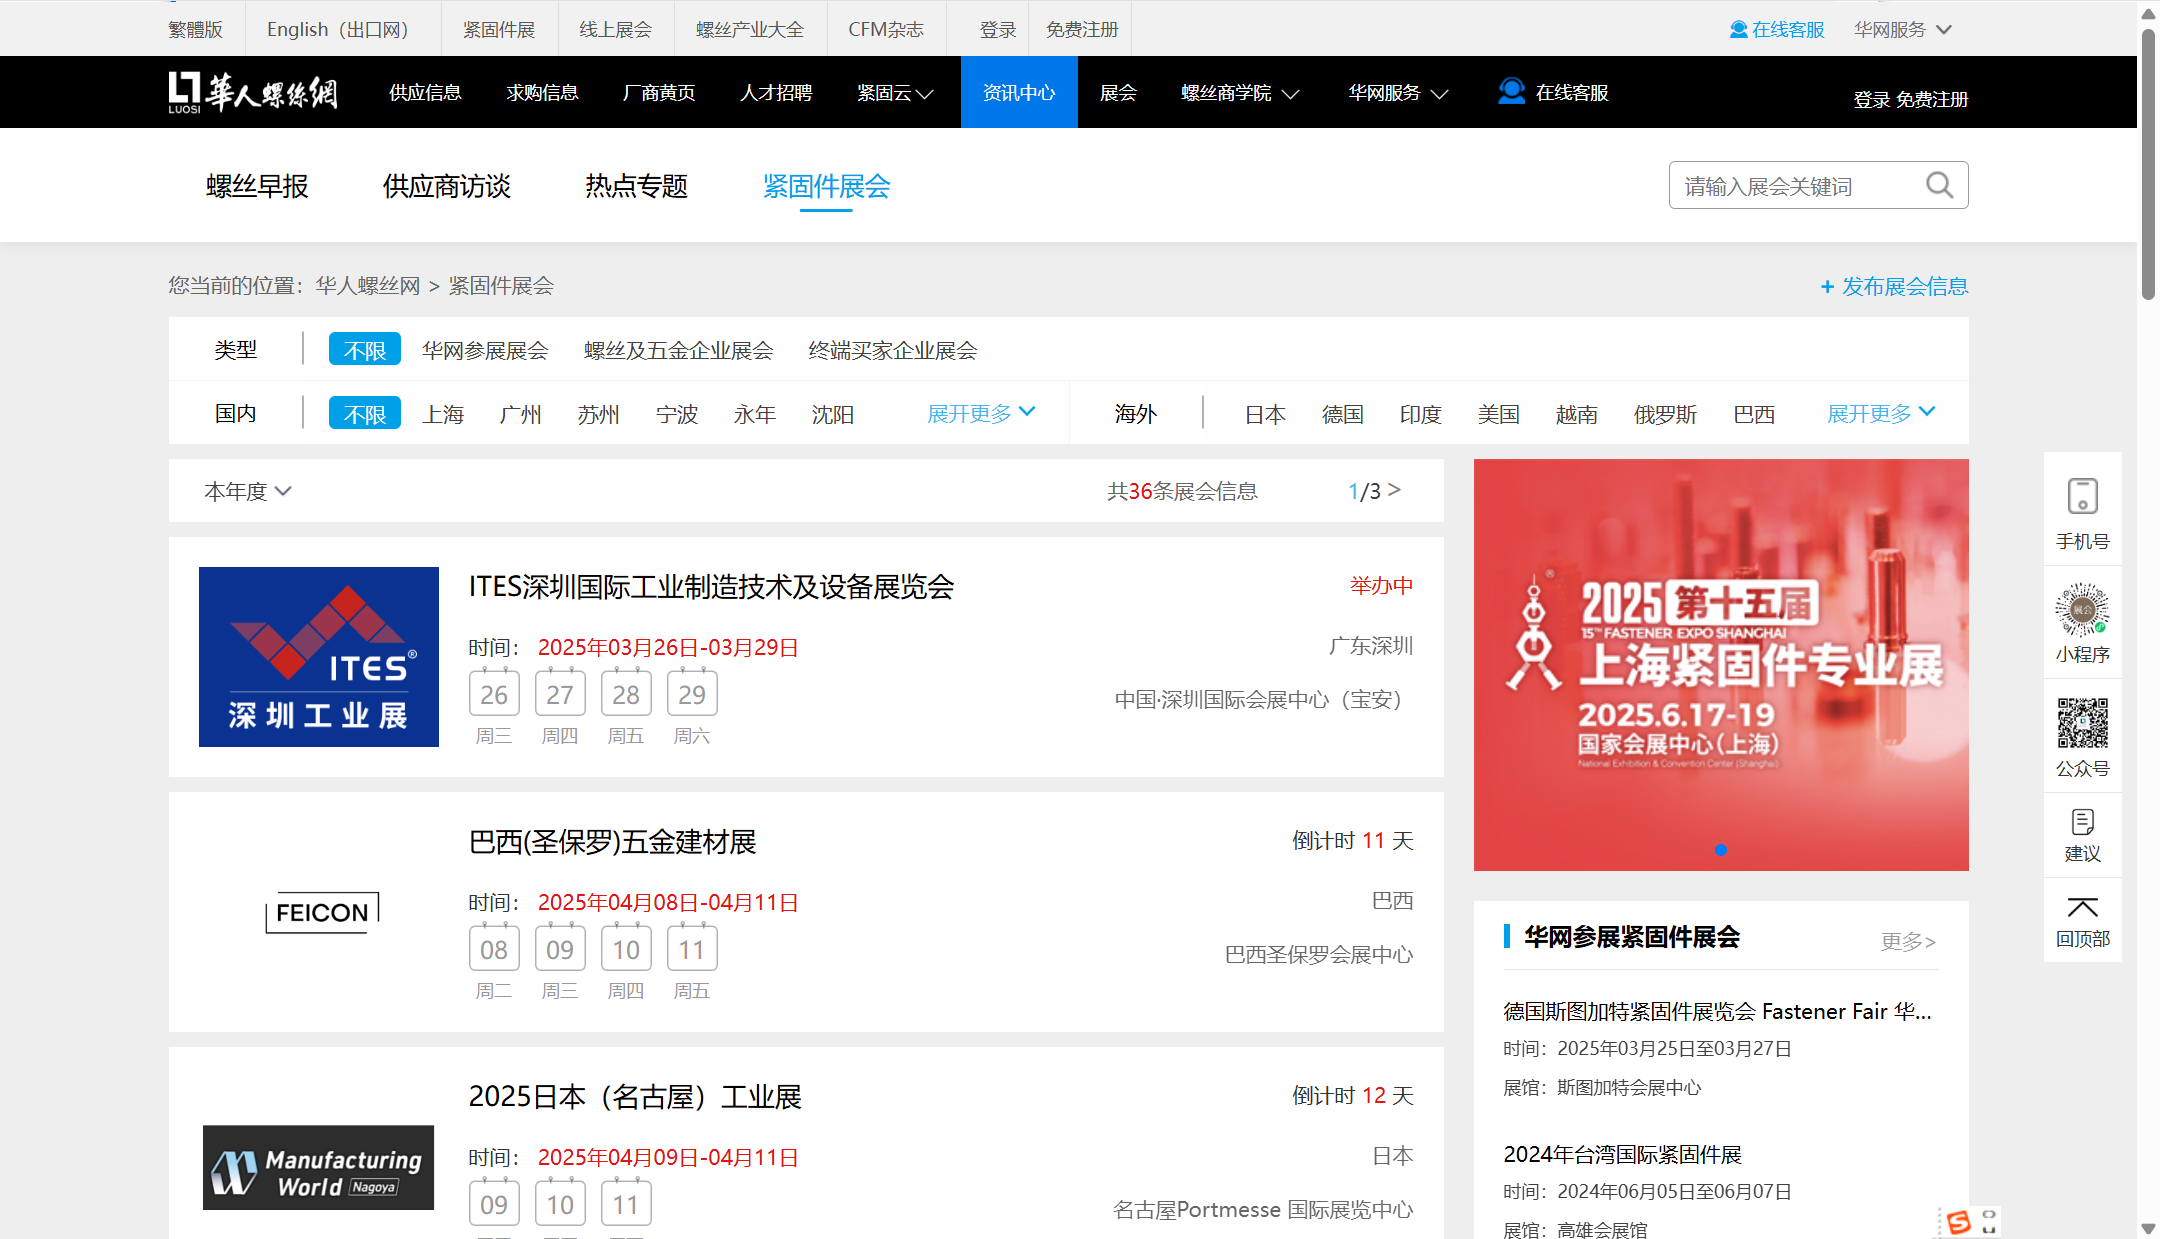Viewport: 2160px width, 1239px height.
Task: Expand the 本年度 year dropdown
Action: pyautogui.click(x=247, y=491)
